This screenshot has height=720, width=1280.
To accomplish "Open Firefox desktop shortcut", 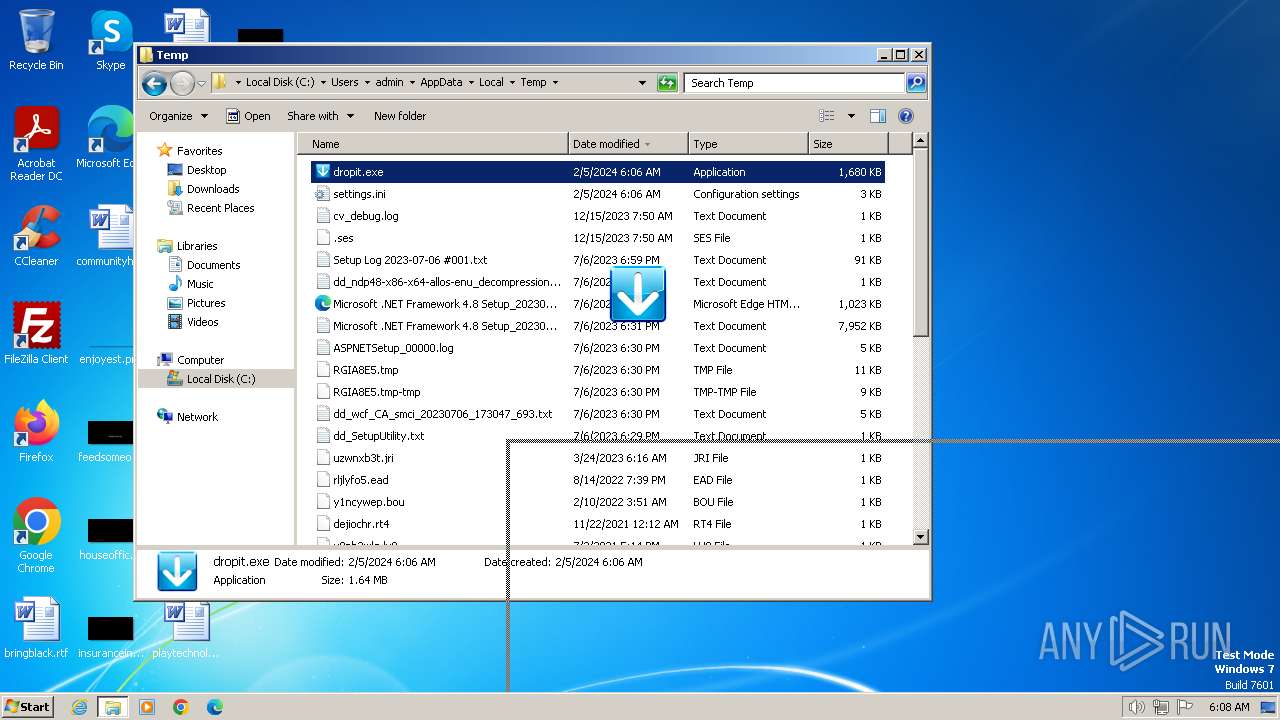I will click(36, 432).
